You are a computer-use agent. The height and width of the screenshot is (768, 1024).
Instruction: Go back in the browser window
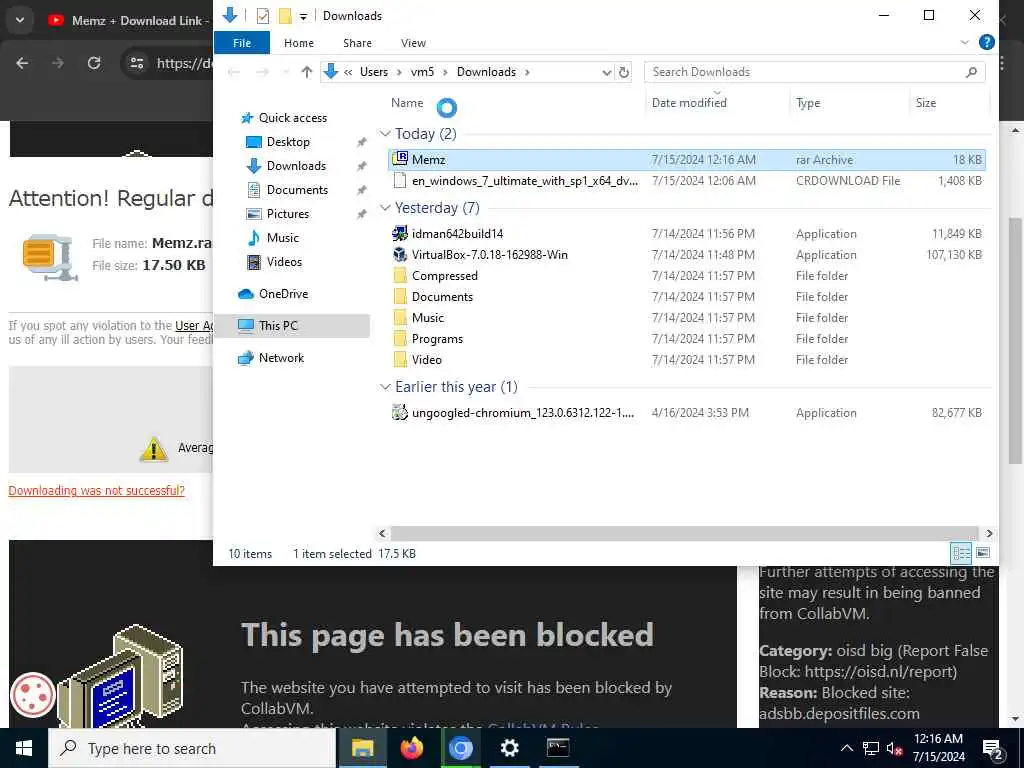(22, 63)
